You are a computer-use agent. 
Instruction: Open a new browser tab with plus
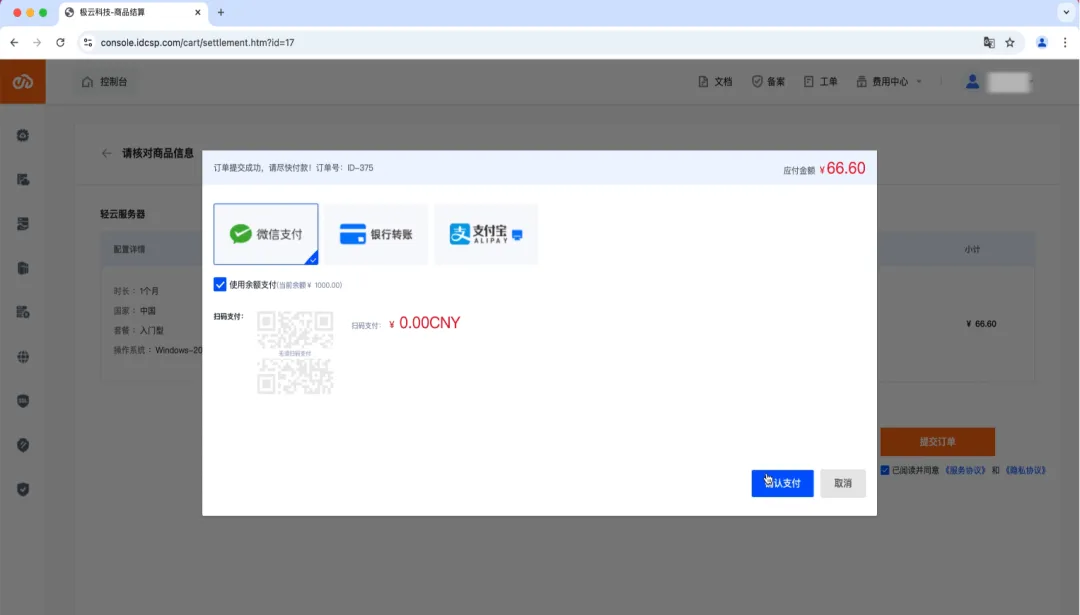pyautogui.click(x=221, y=12)
